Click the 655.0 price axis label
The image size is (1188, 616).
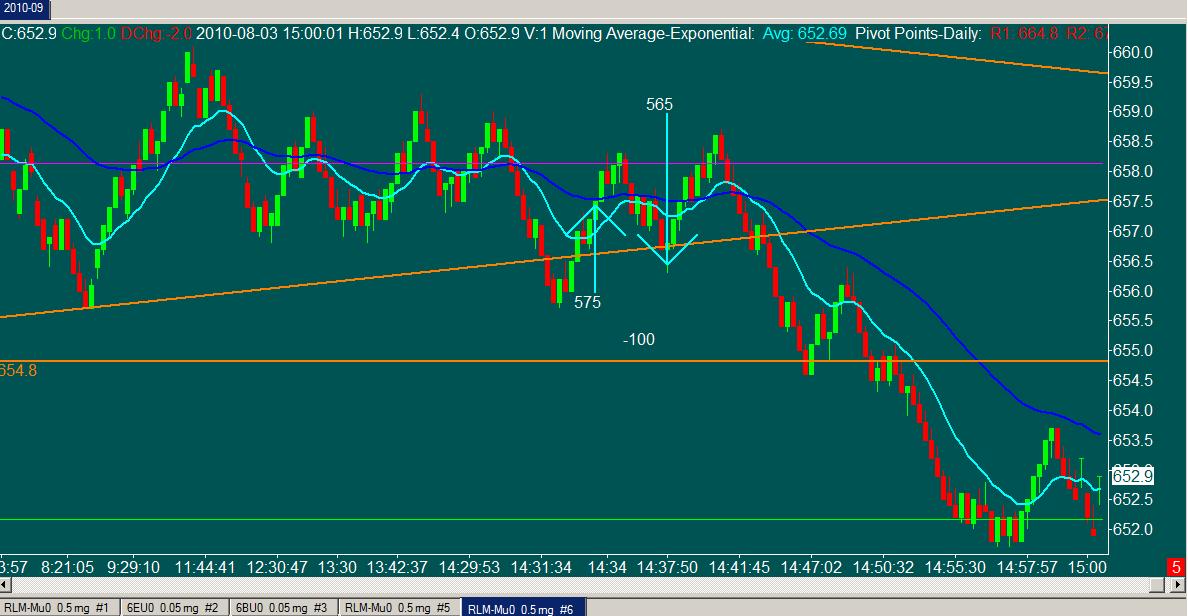(1132, 351)
